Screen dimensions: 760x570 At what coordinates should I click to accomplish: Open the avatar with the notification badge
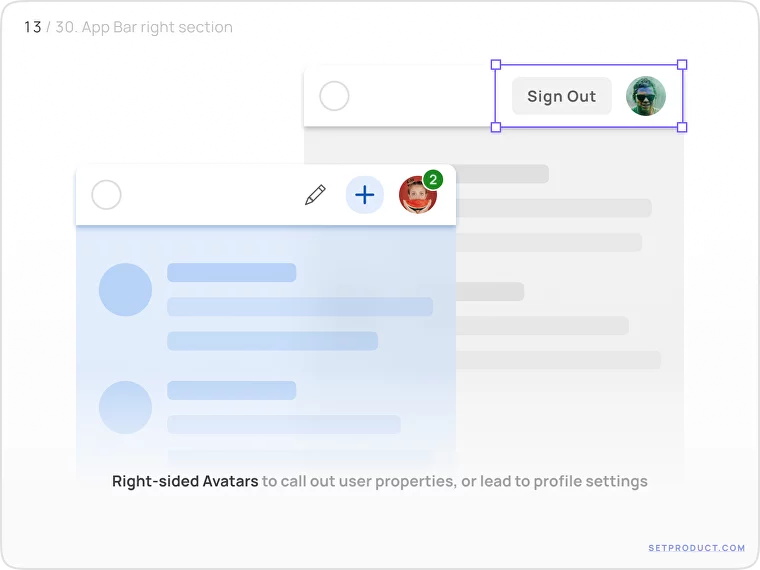(x=417, y=196)
